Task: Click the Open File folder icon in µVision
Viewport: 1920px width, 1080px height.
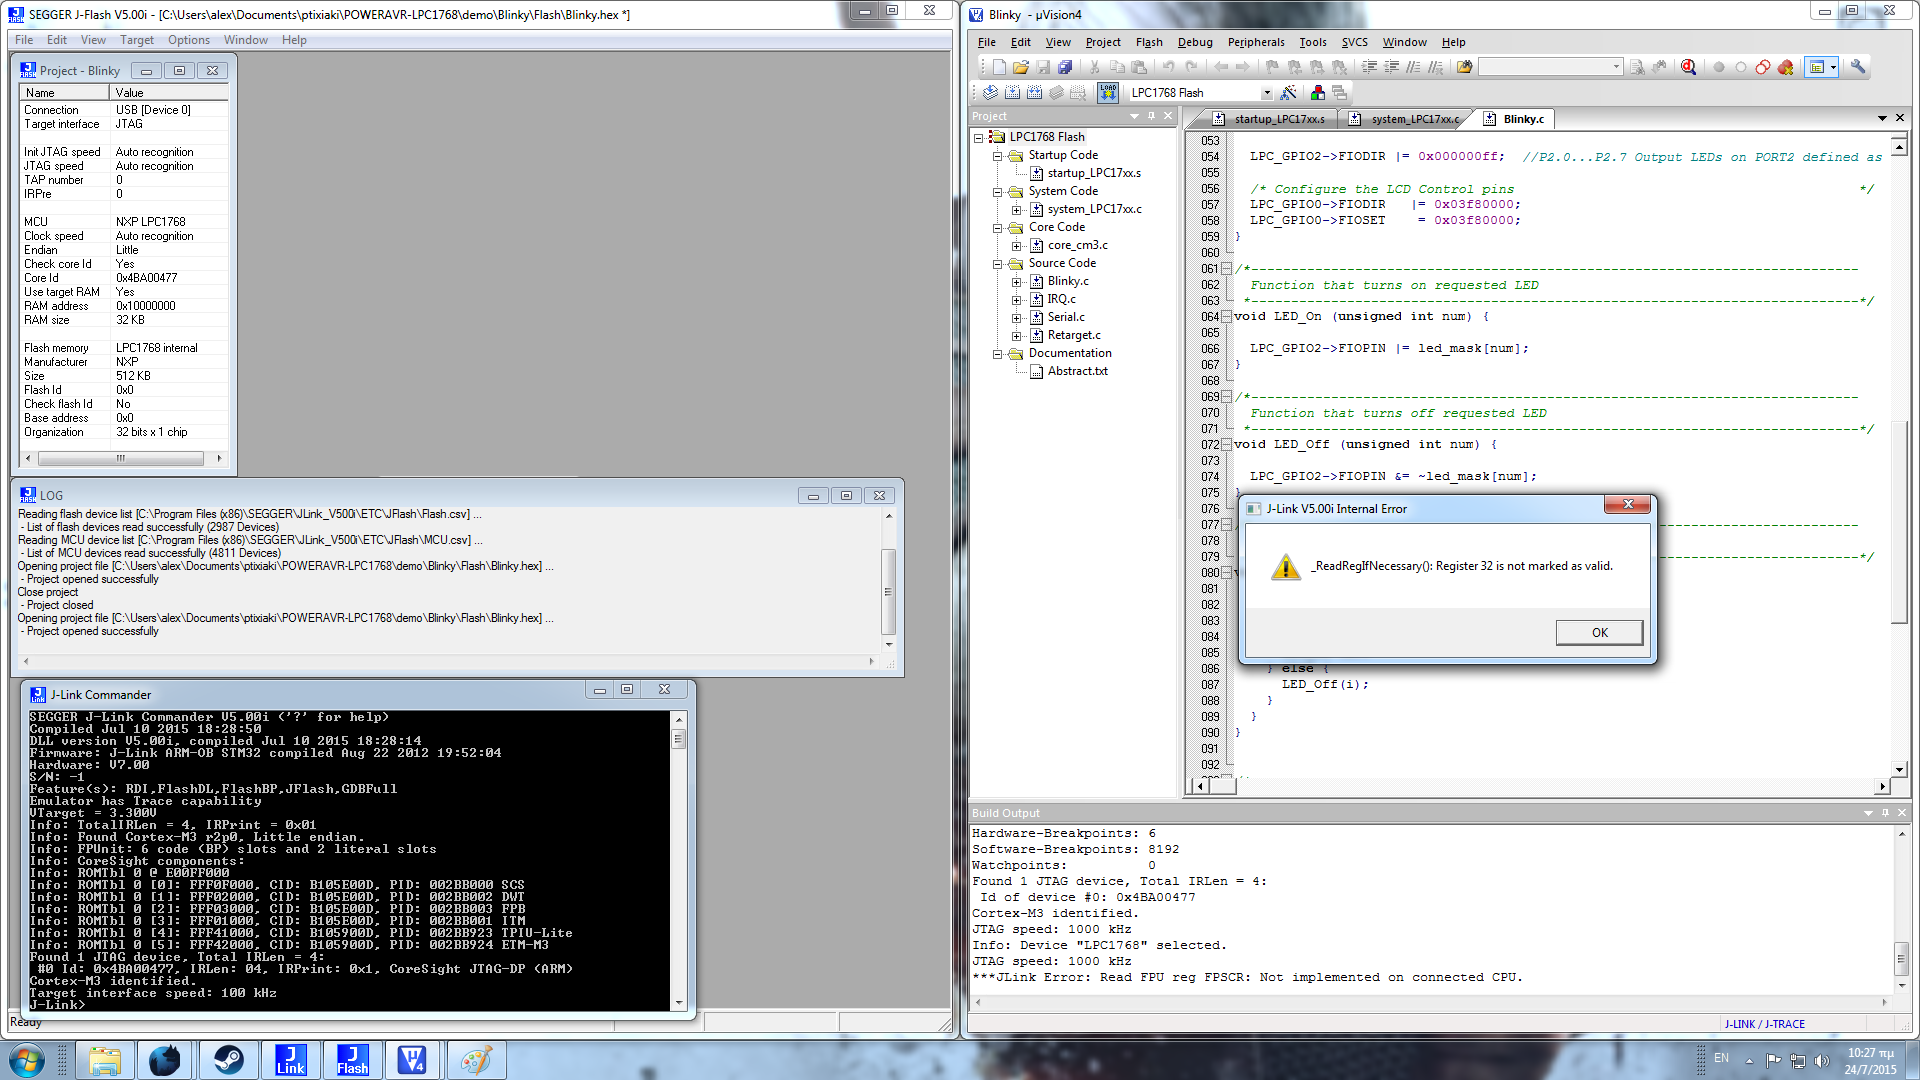Action: point(1020,67)
